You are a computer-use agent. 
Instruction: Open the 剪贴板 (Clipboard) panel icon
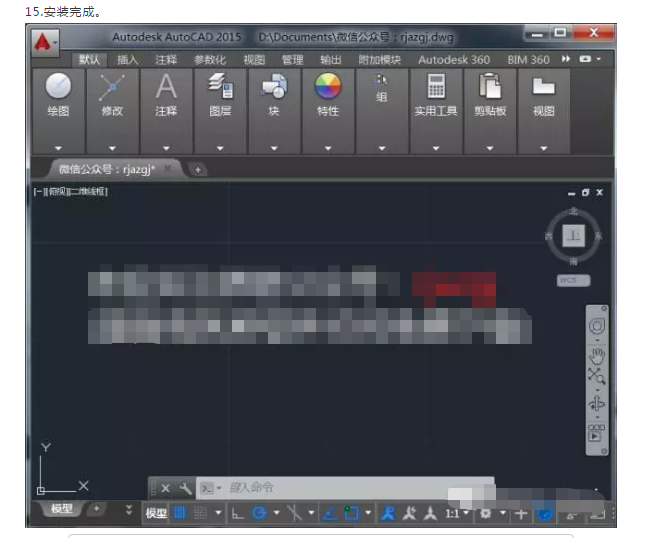[490, 86]
